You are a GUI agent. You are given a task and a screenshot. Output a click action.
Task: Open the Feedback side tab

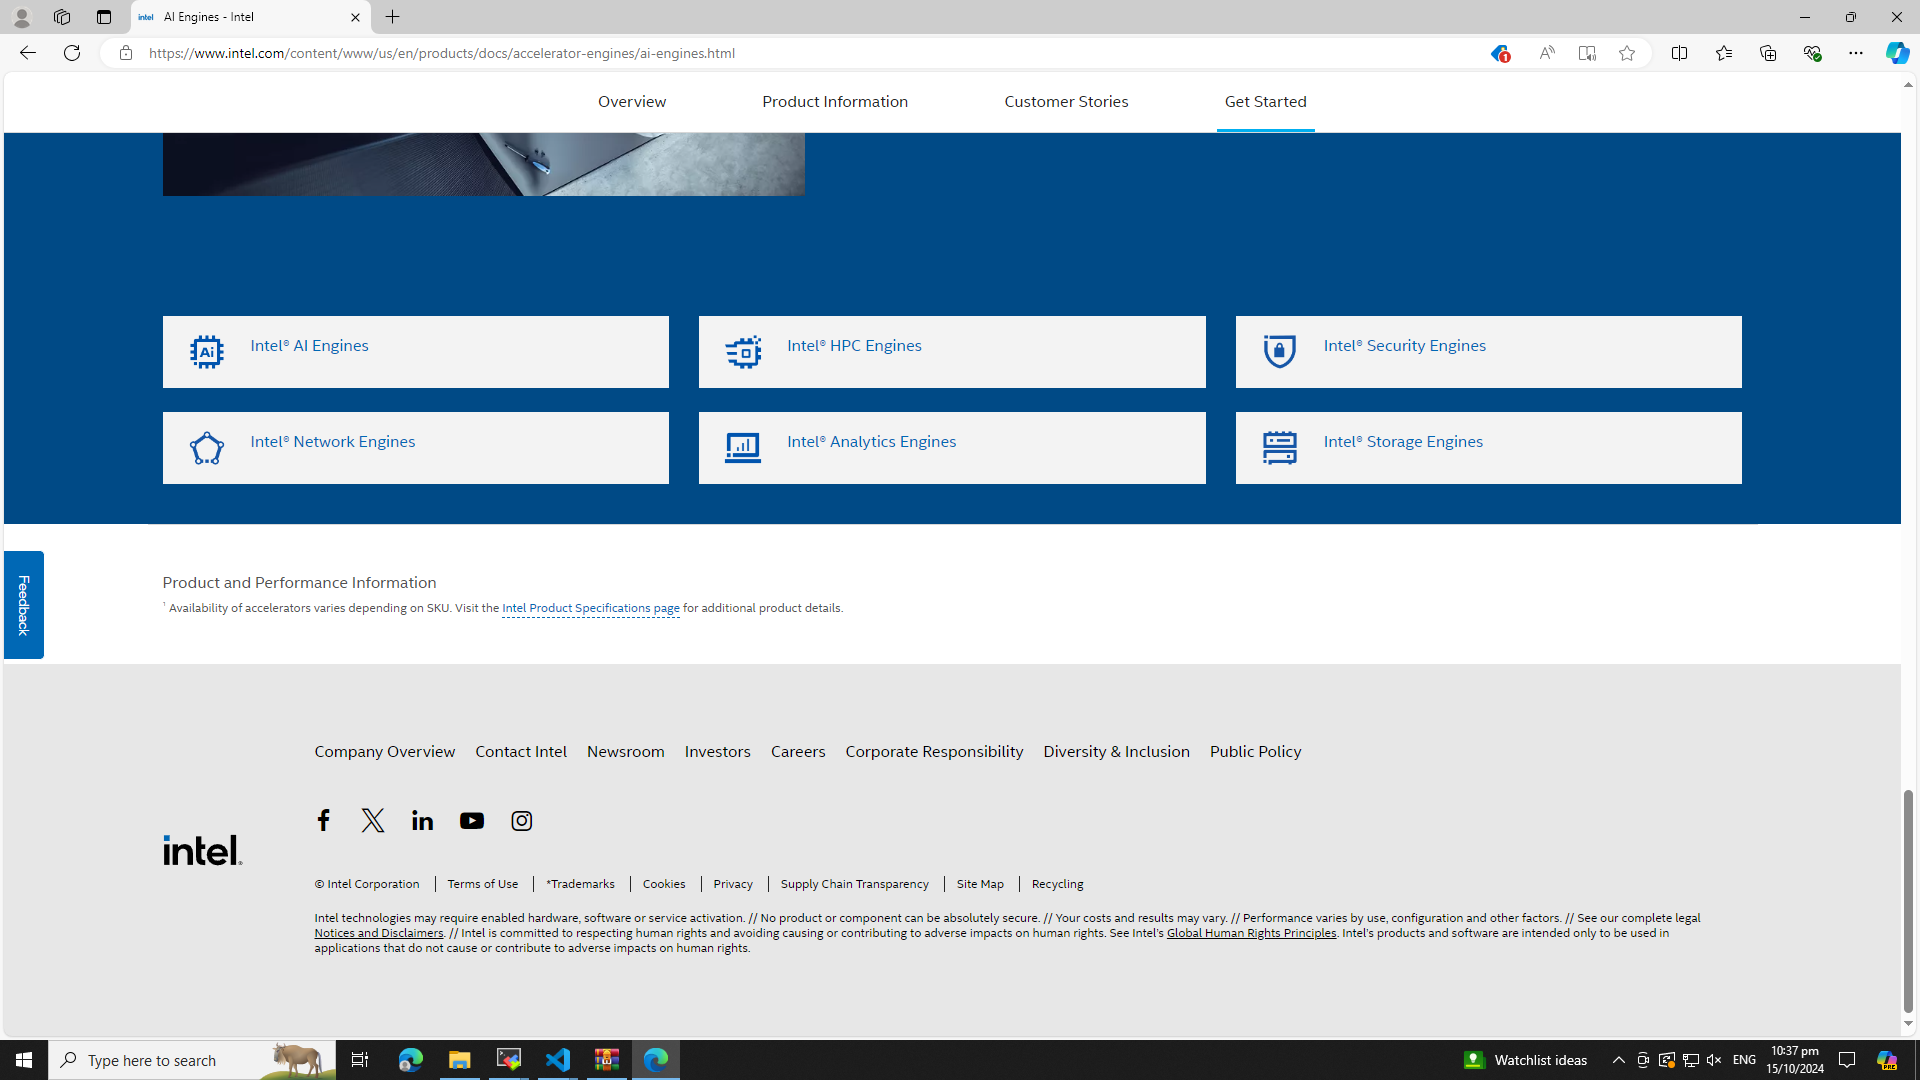[23, 604]
